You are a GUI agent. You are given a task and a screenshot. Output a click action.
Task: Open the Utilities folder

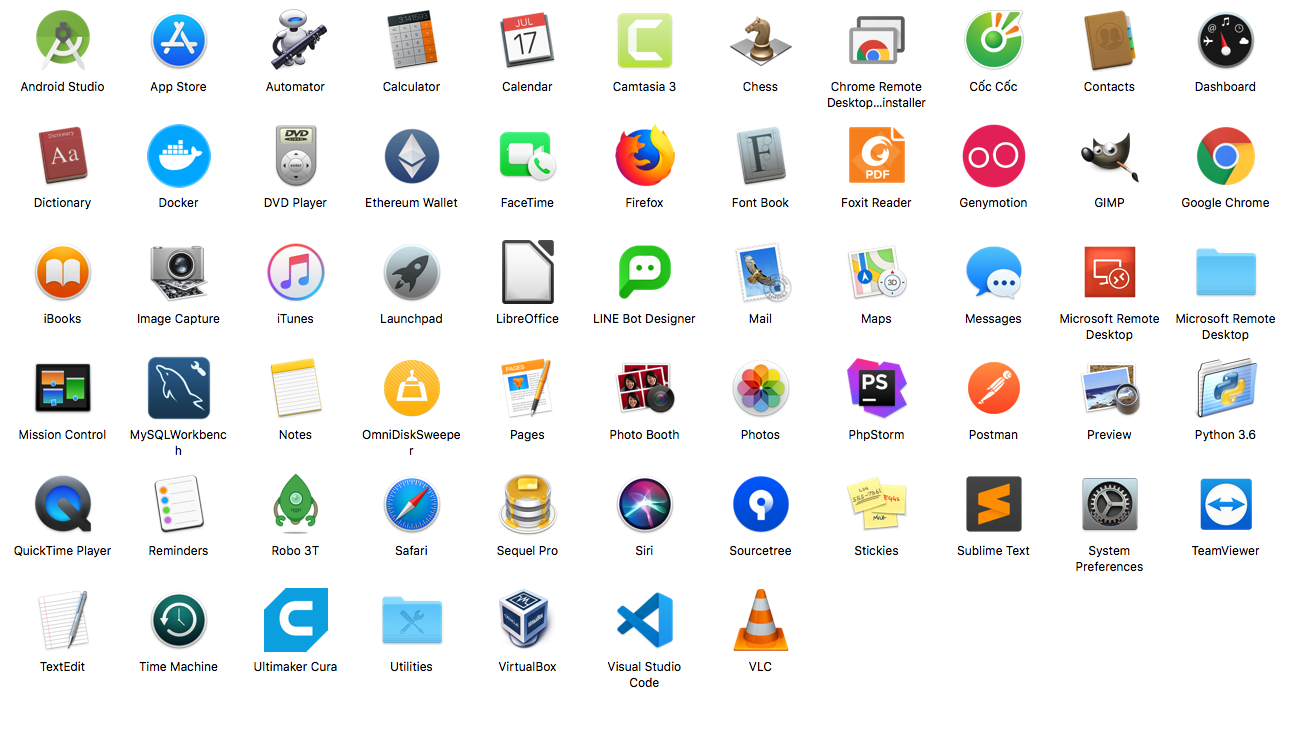click(x=411, y=620)
